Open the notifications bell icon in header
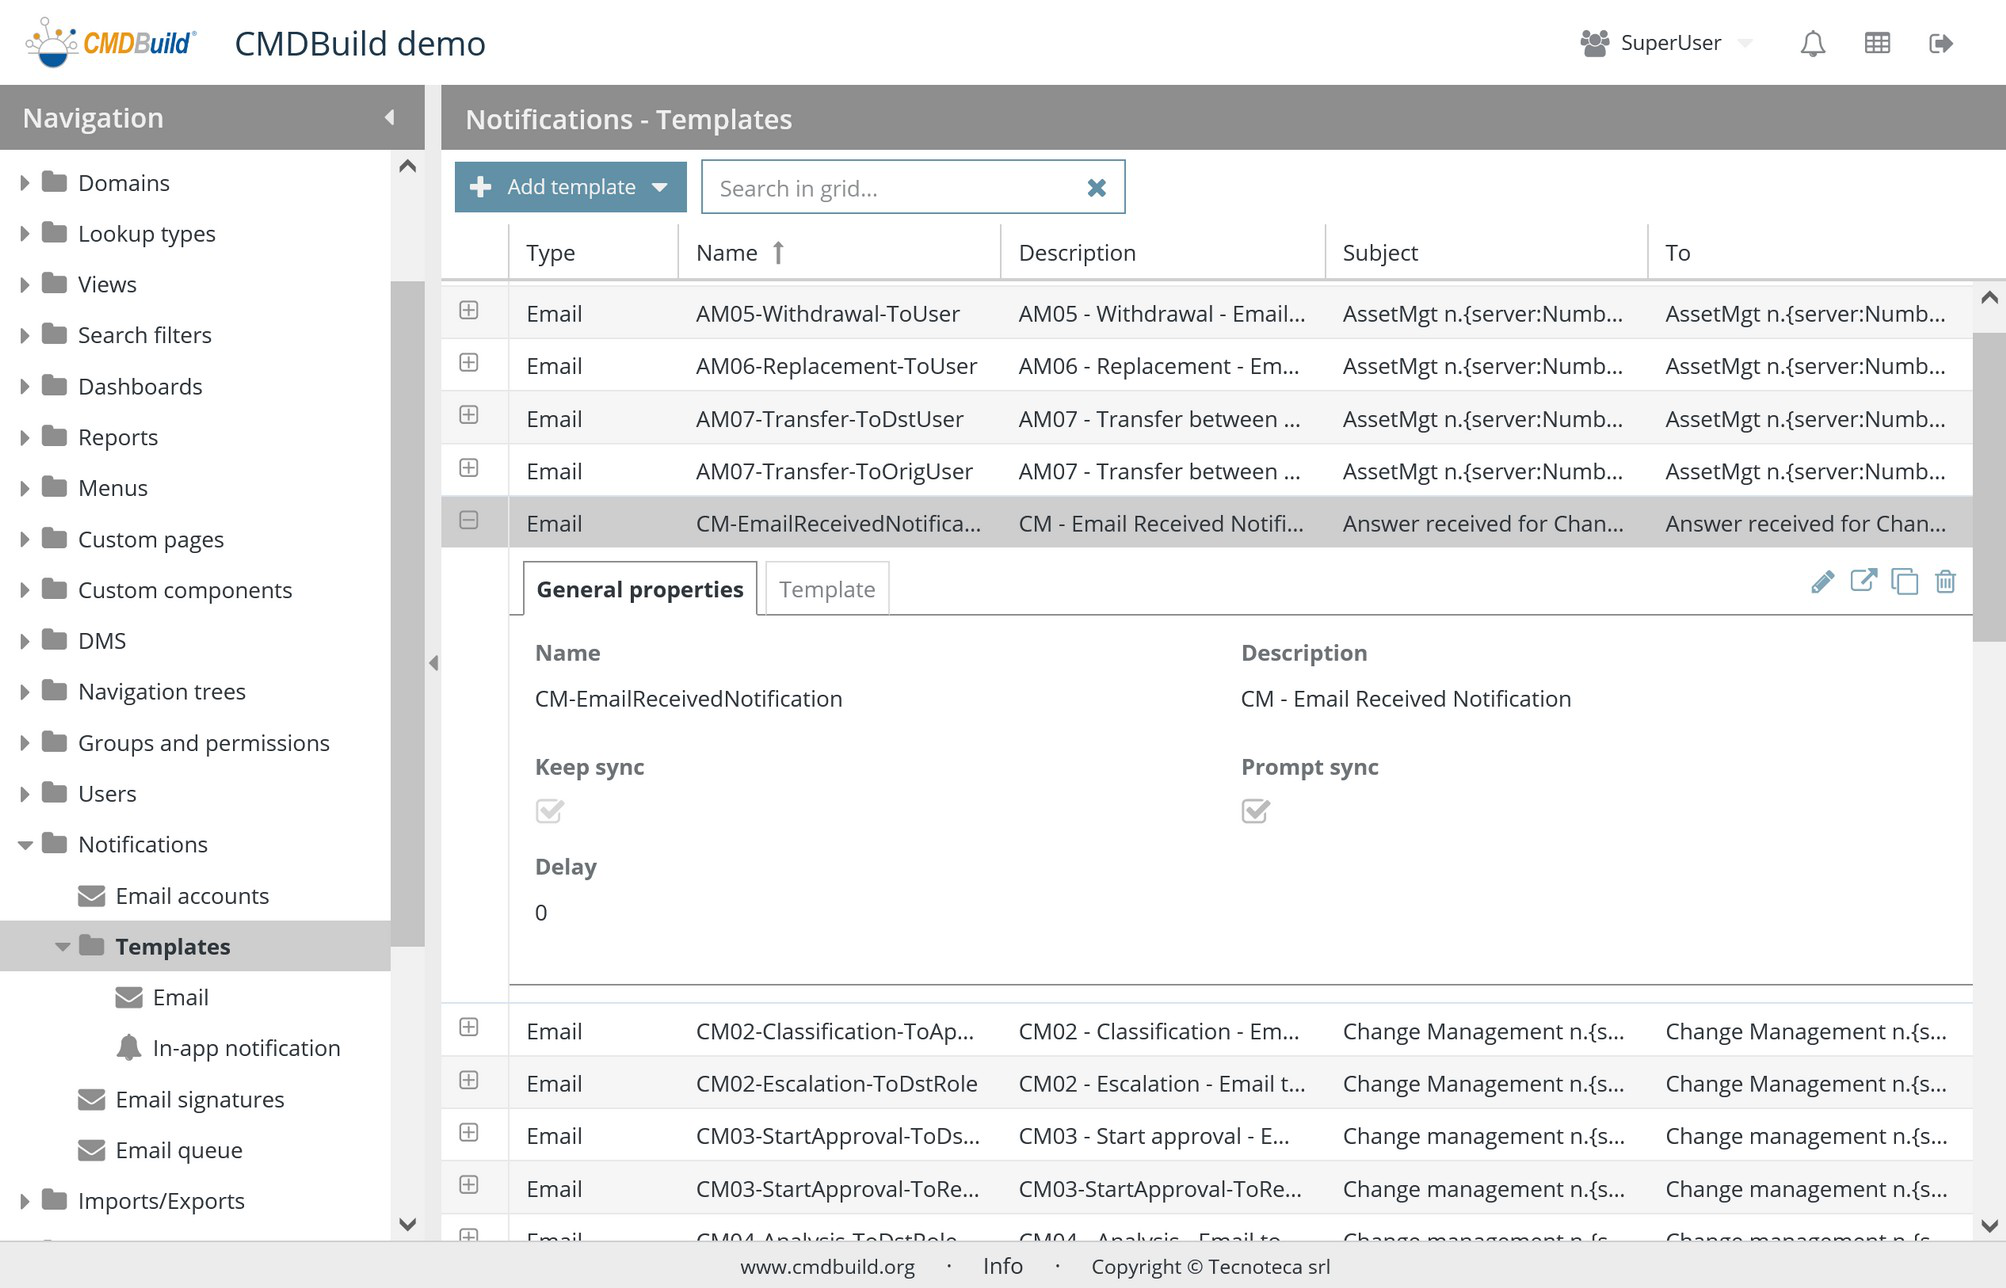 (1812, 44)
